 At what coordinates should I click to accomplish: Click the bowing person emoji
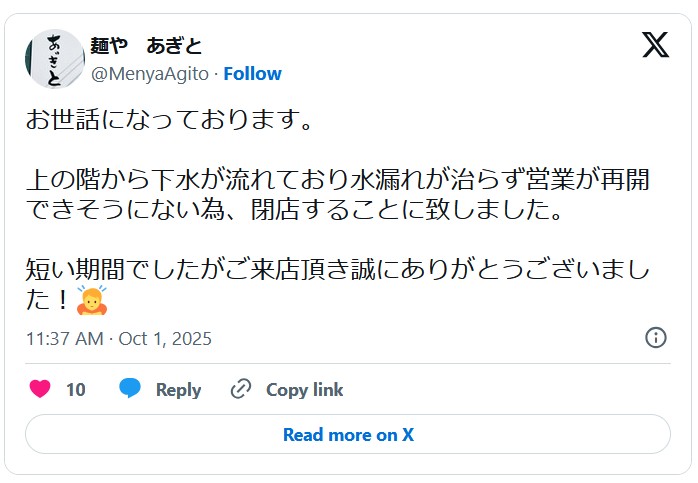(x=92, y=299)
